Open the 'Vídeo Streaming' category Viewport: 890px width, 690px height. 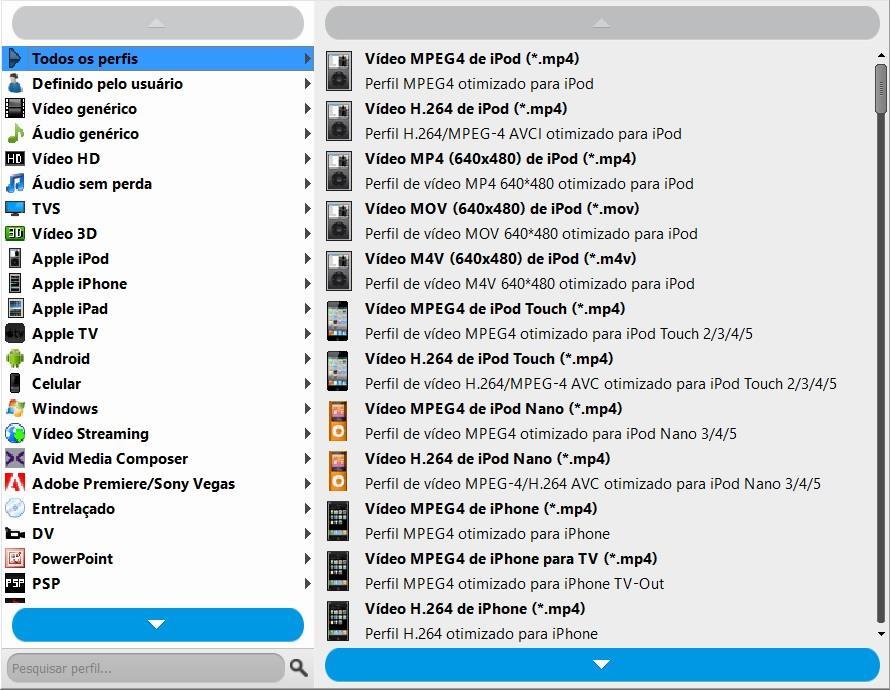[158, 434]
